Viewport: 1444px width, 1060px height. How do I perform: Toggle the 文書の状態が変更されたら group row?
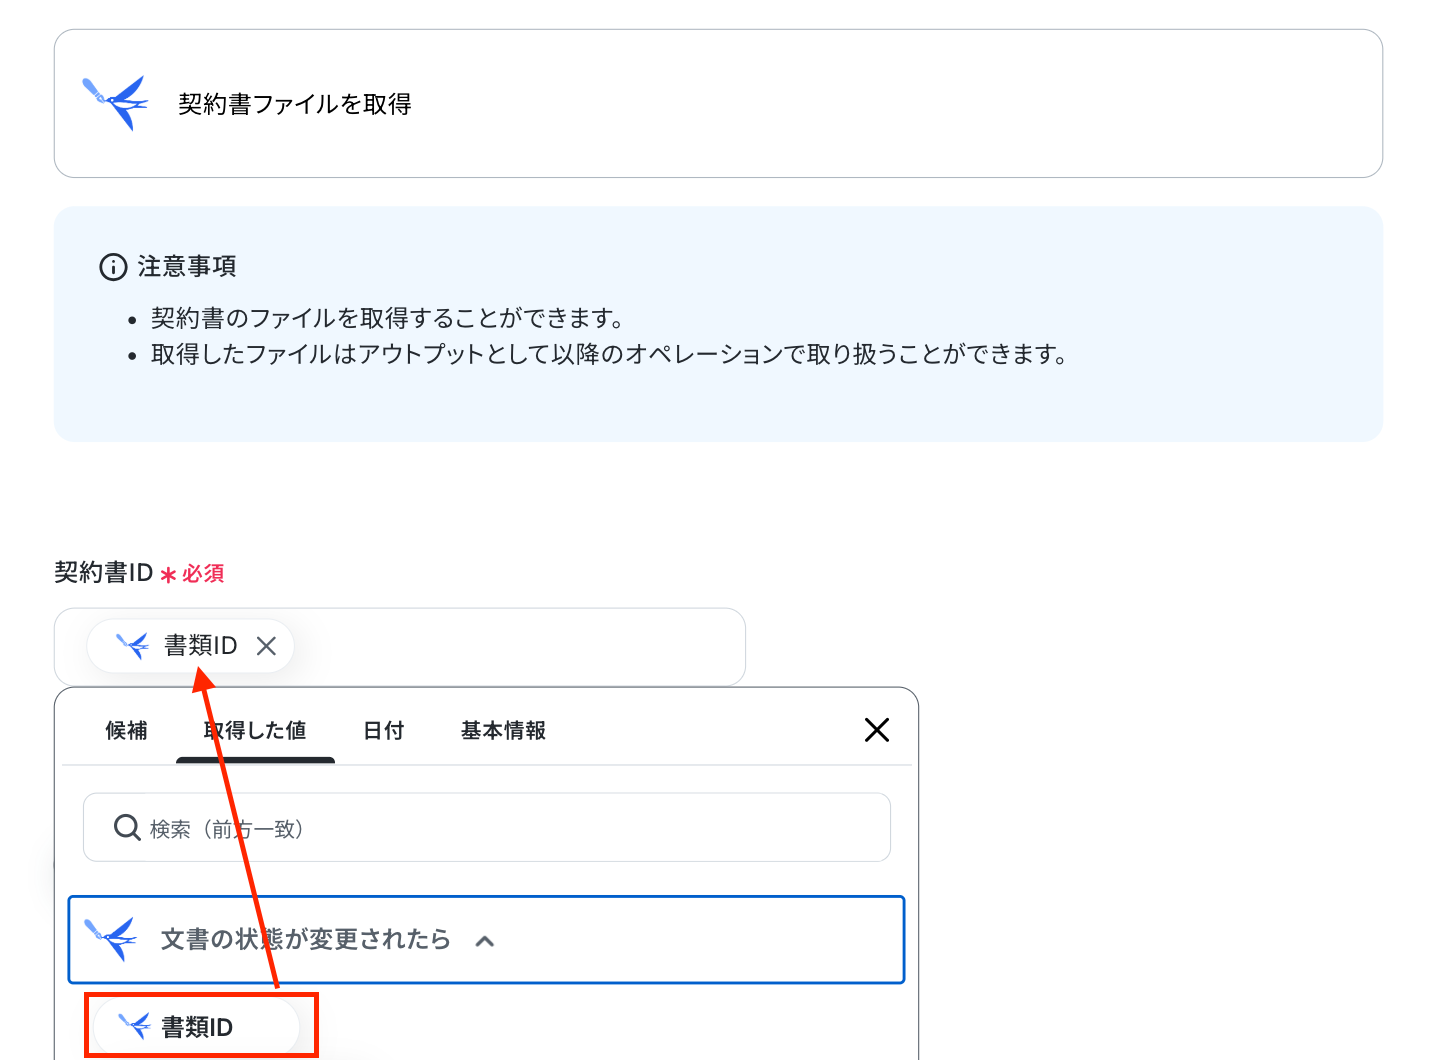tap(487, 940)
